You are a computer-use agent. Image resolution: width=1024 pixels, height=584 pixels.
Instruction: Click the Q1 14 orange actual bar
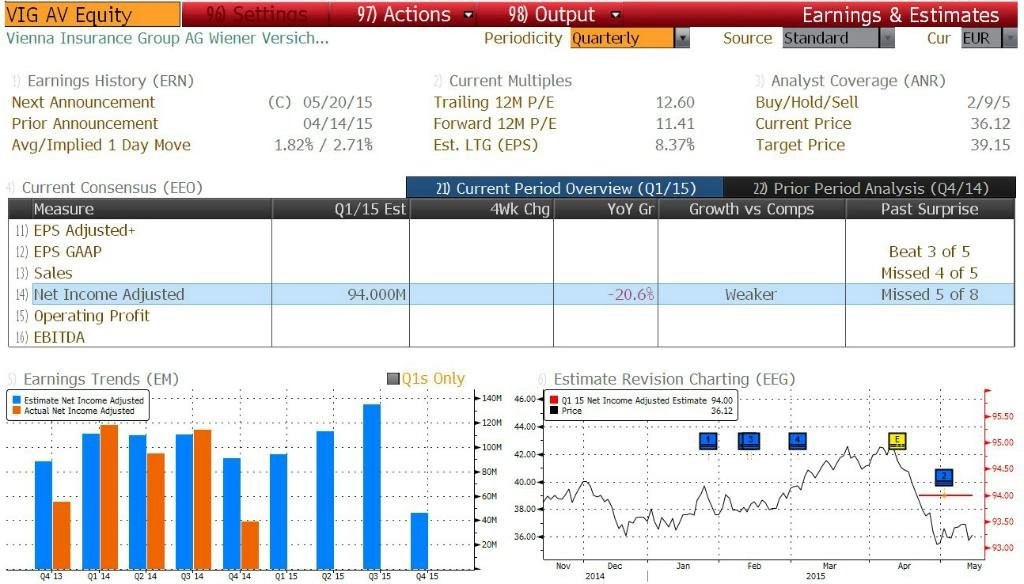coord(108,496)
